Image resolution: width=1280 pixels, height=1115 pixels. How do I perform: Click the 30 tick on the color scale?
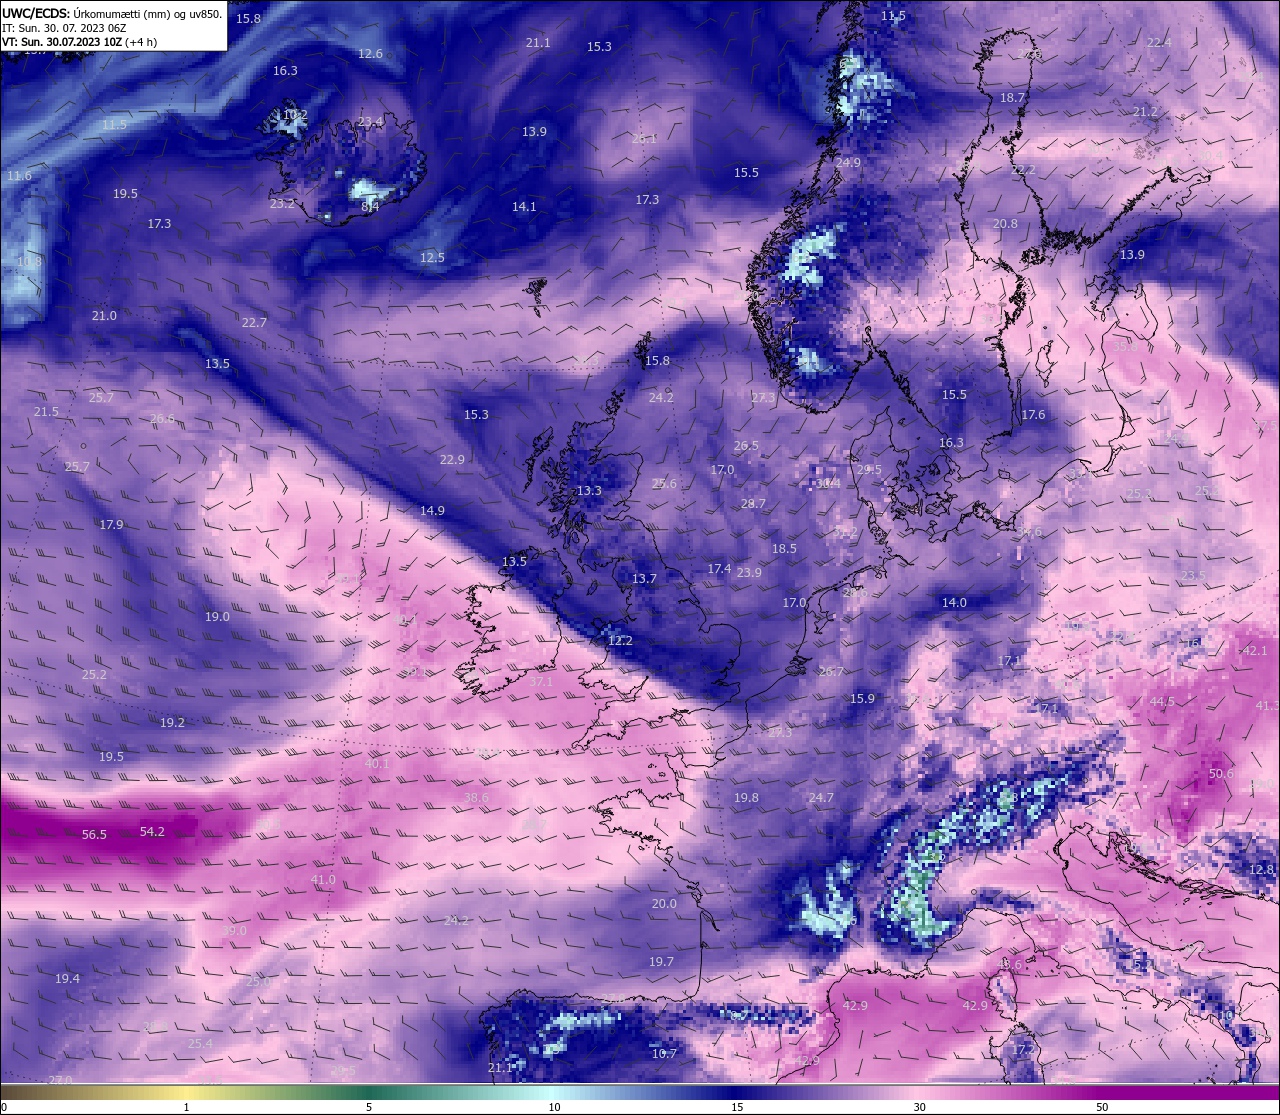[918, 1107]
